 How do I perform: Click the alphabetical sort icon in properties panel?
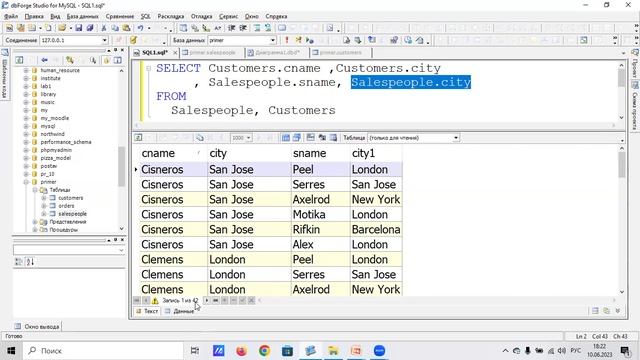[30, 262]
